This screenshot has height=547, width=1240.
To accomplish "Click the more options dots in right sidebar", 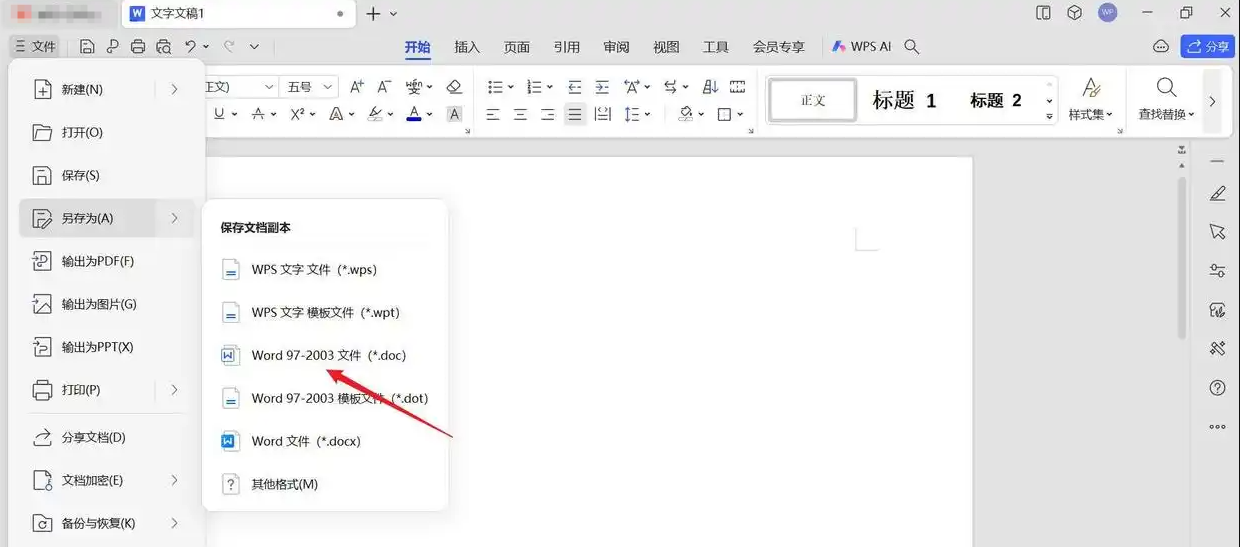I will [1217, 426].
